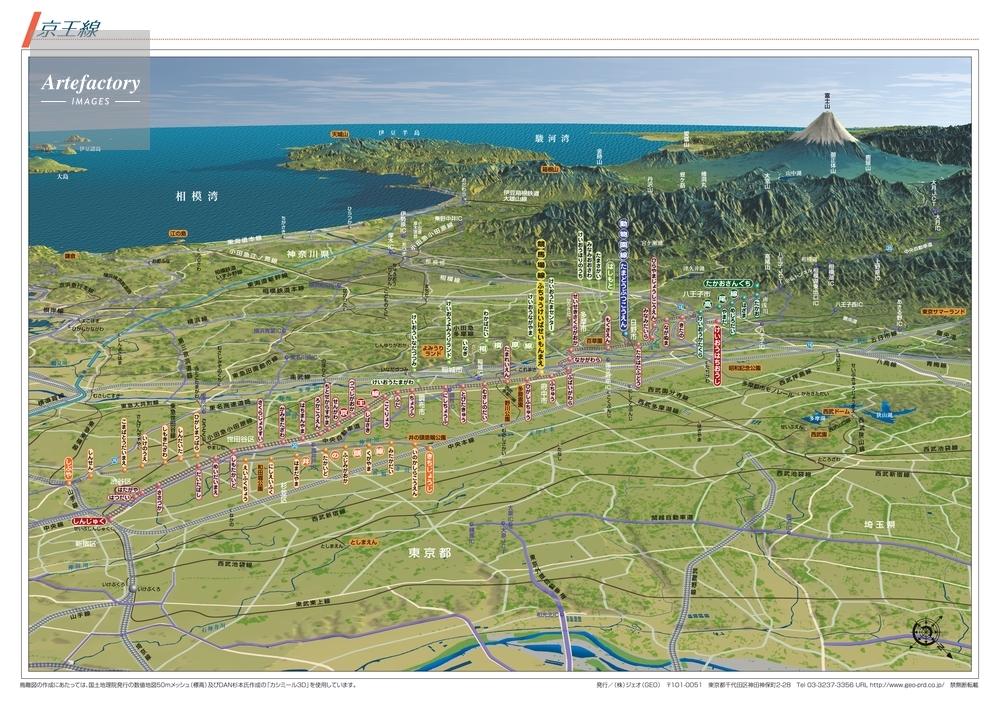The width and height of the screenshot is (1000, 707).
Task: Click the 東京都 prefecture label
Action: tap(431, 553)
